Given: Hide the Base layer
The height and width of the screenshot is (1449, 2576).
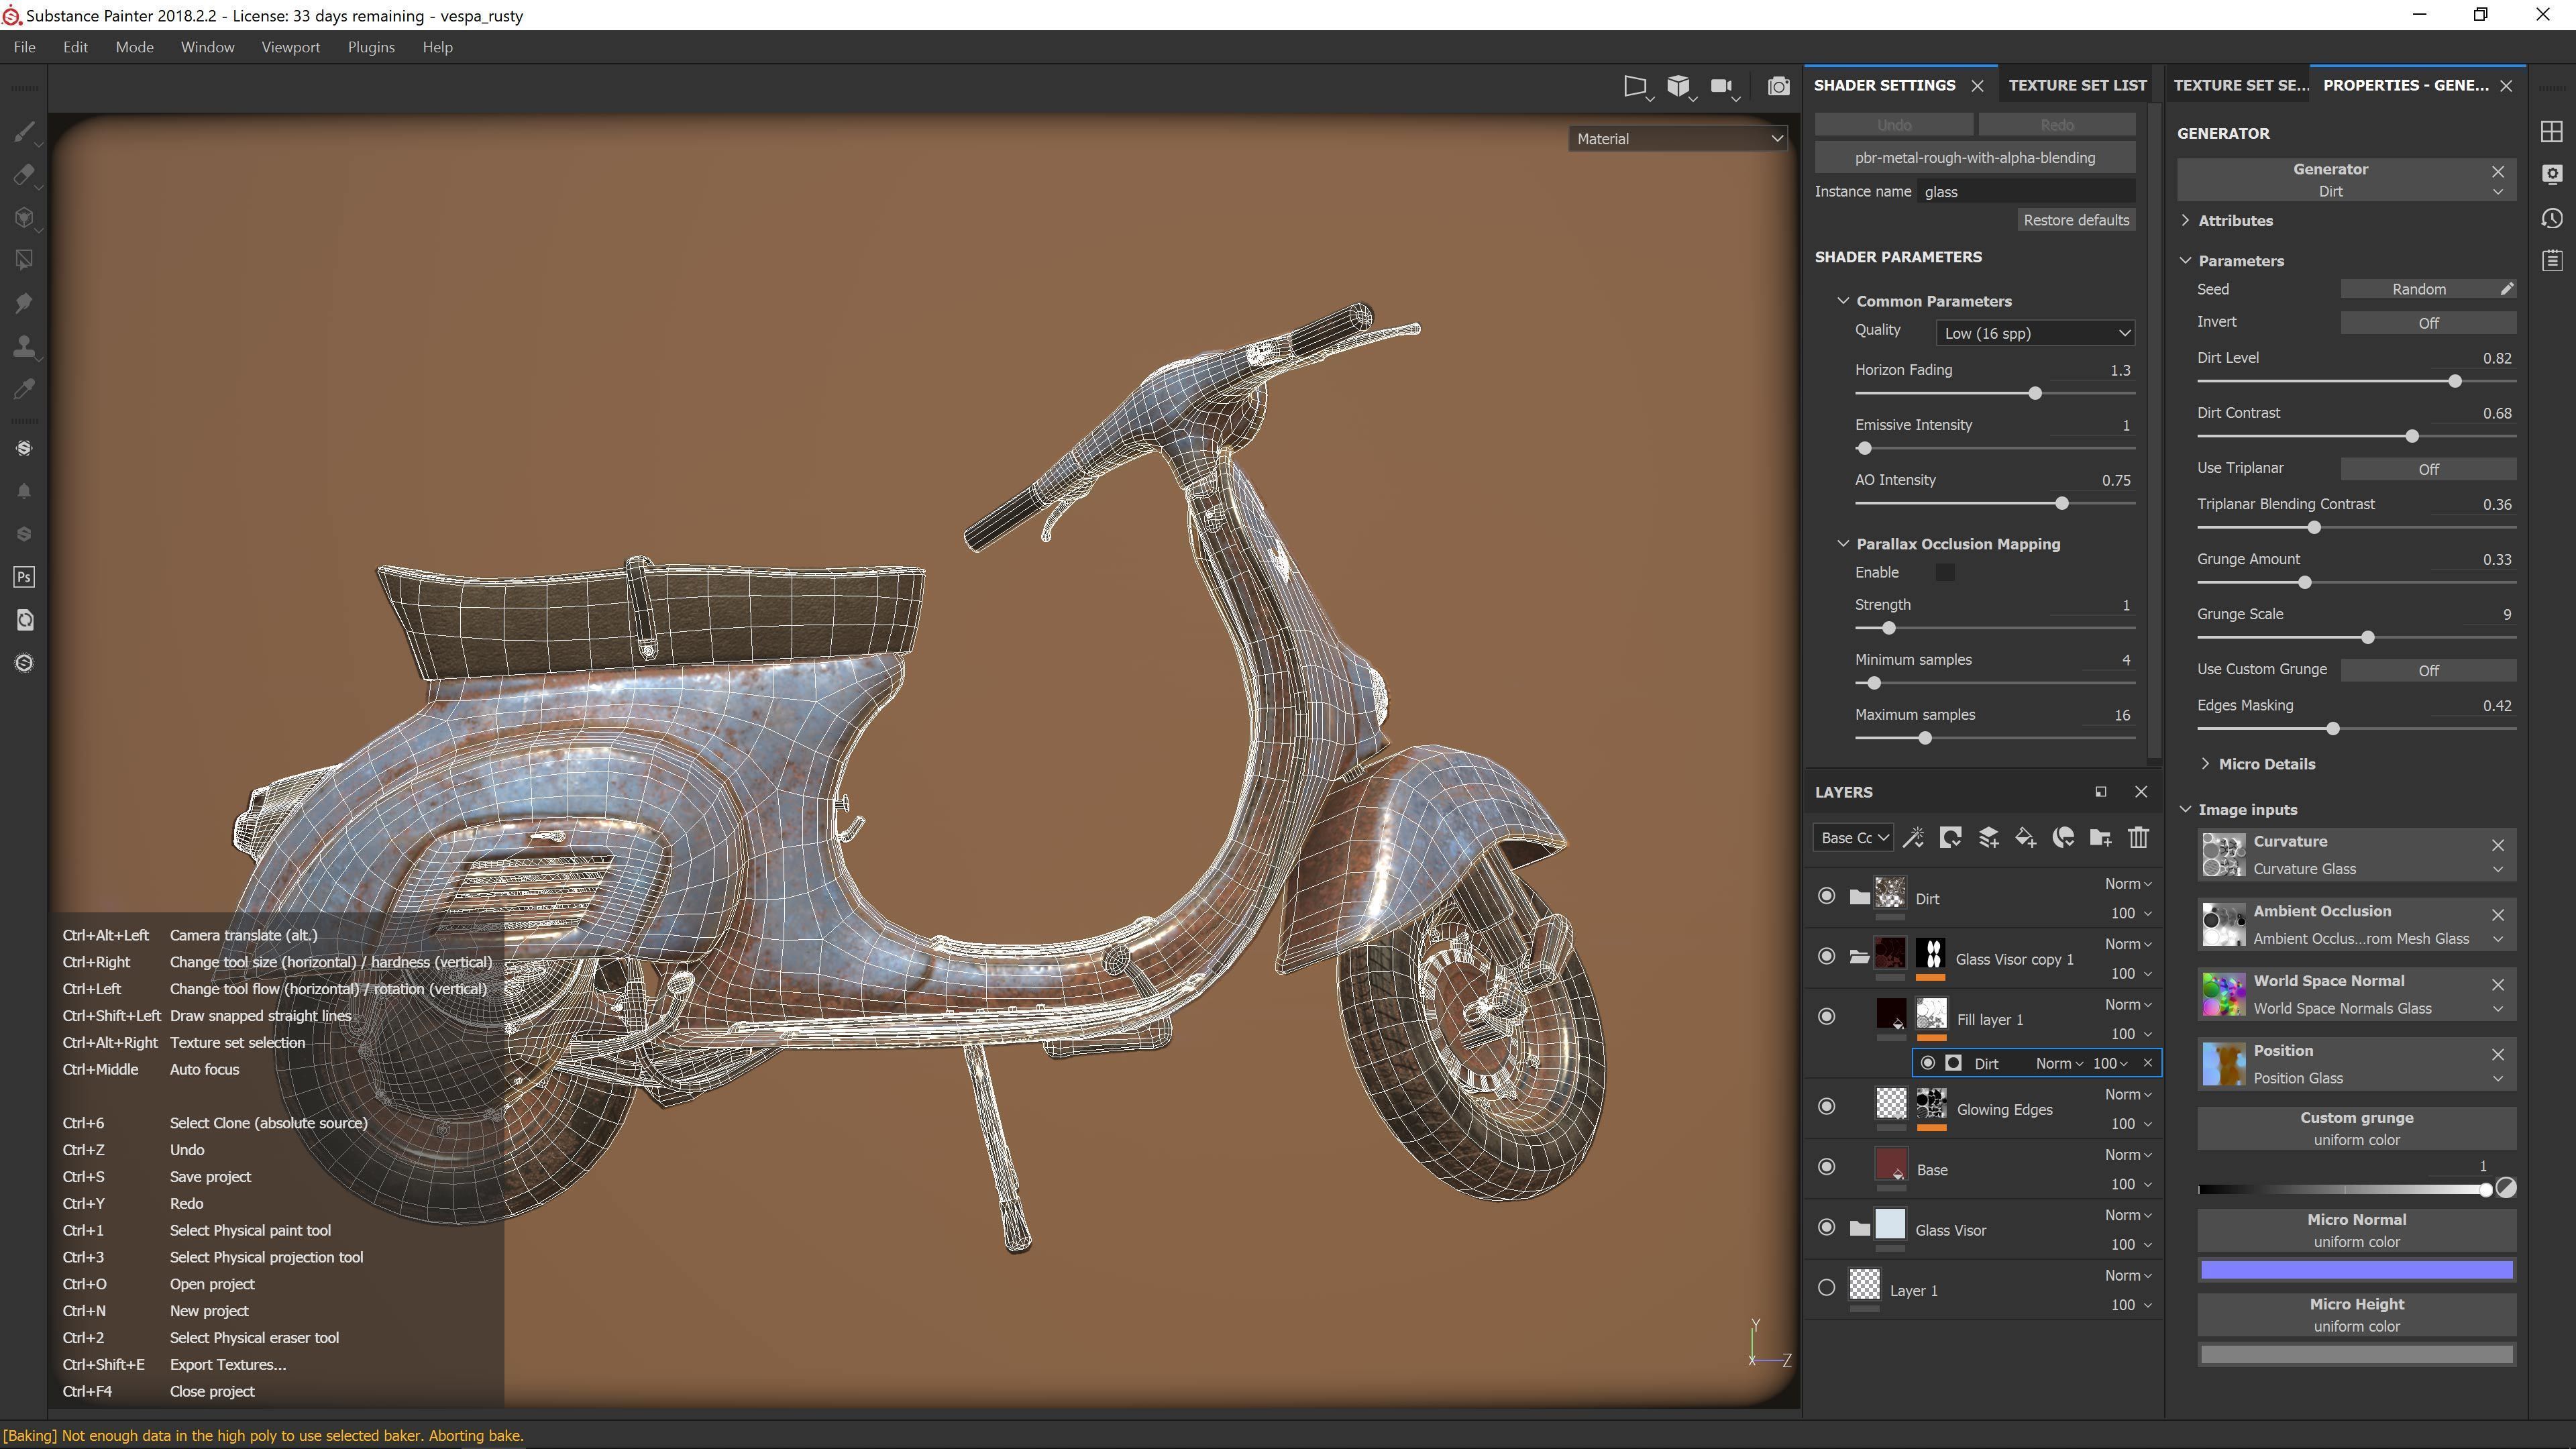Looking at the screenshot, I should [1826, 1167].
